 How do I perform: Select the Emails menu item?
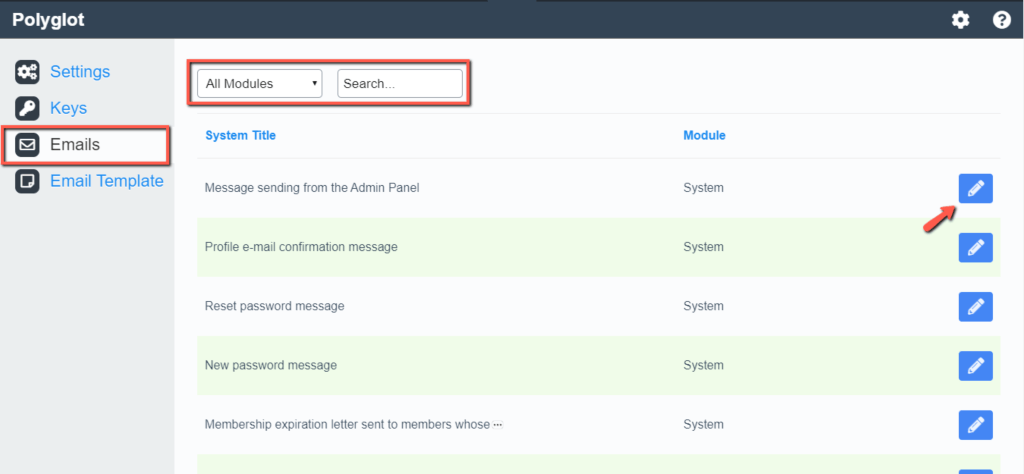click(x=75, y=144)
